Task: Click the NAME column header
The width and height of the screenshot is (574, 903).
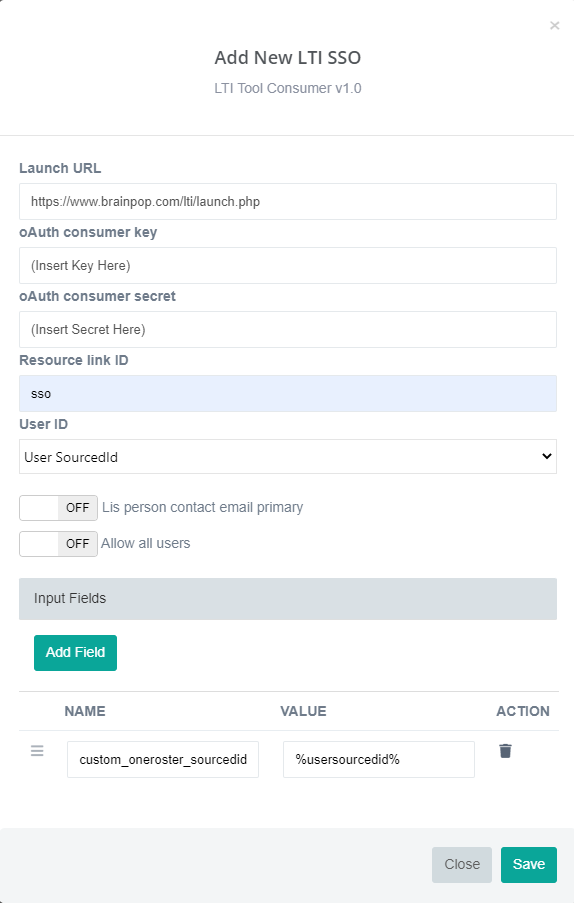Action: 85,711
